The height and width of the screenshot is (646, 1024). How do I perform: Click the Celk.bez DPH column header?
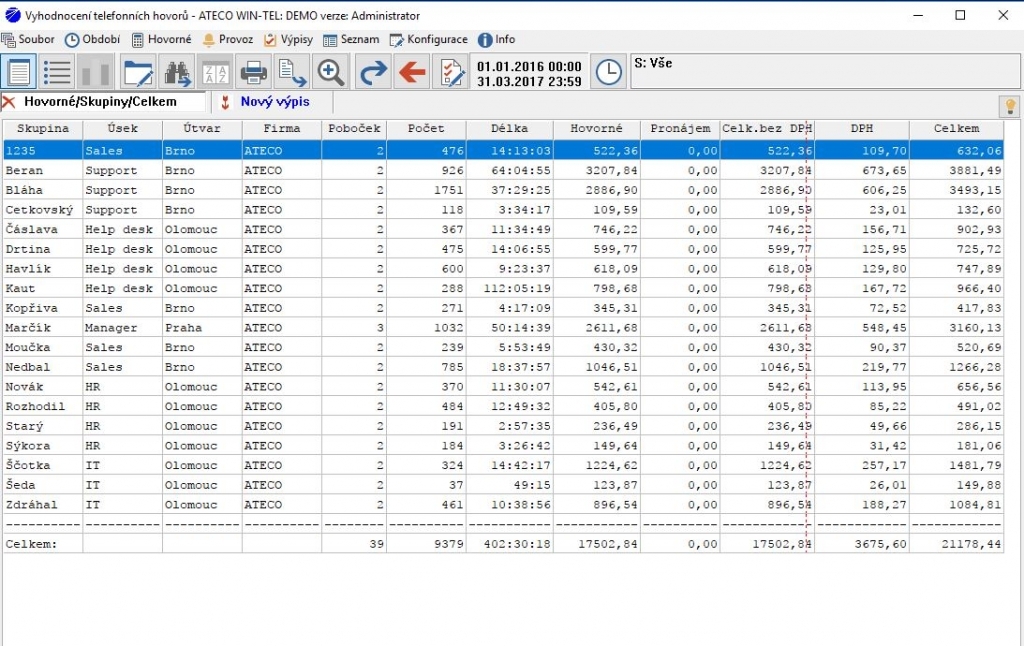coord(767,129)
